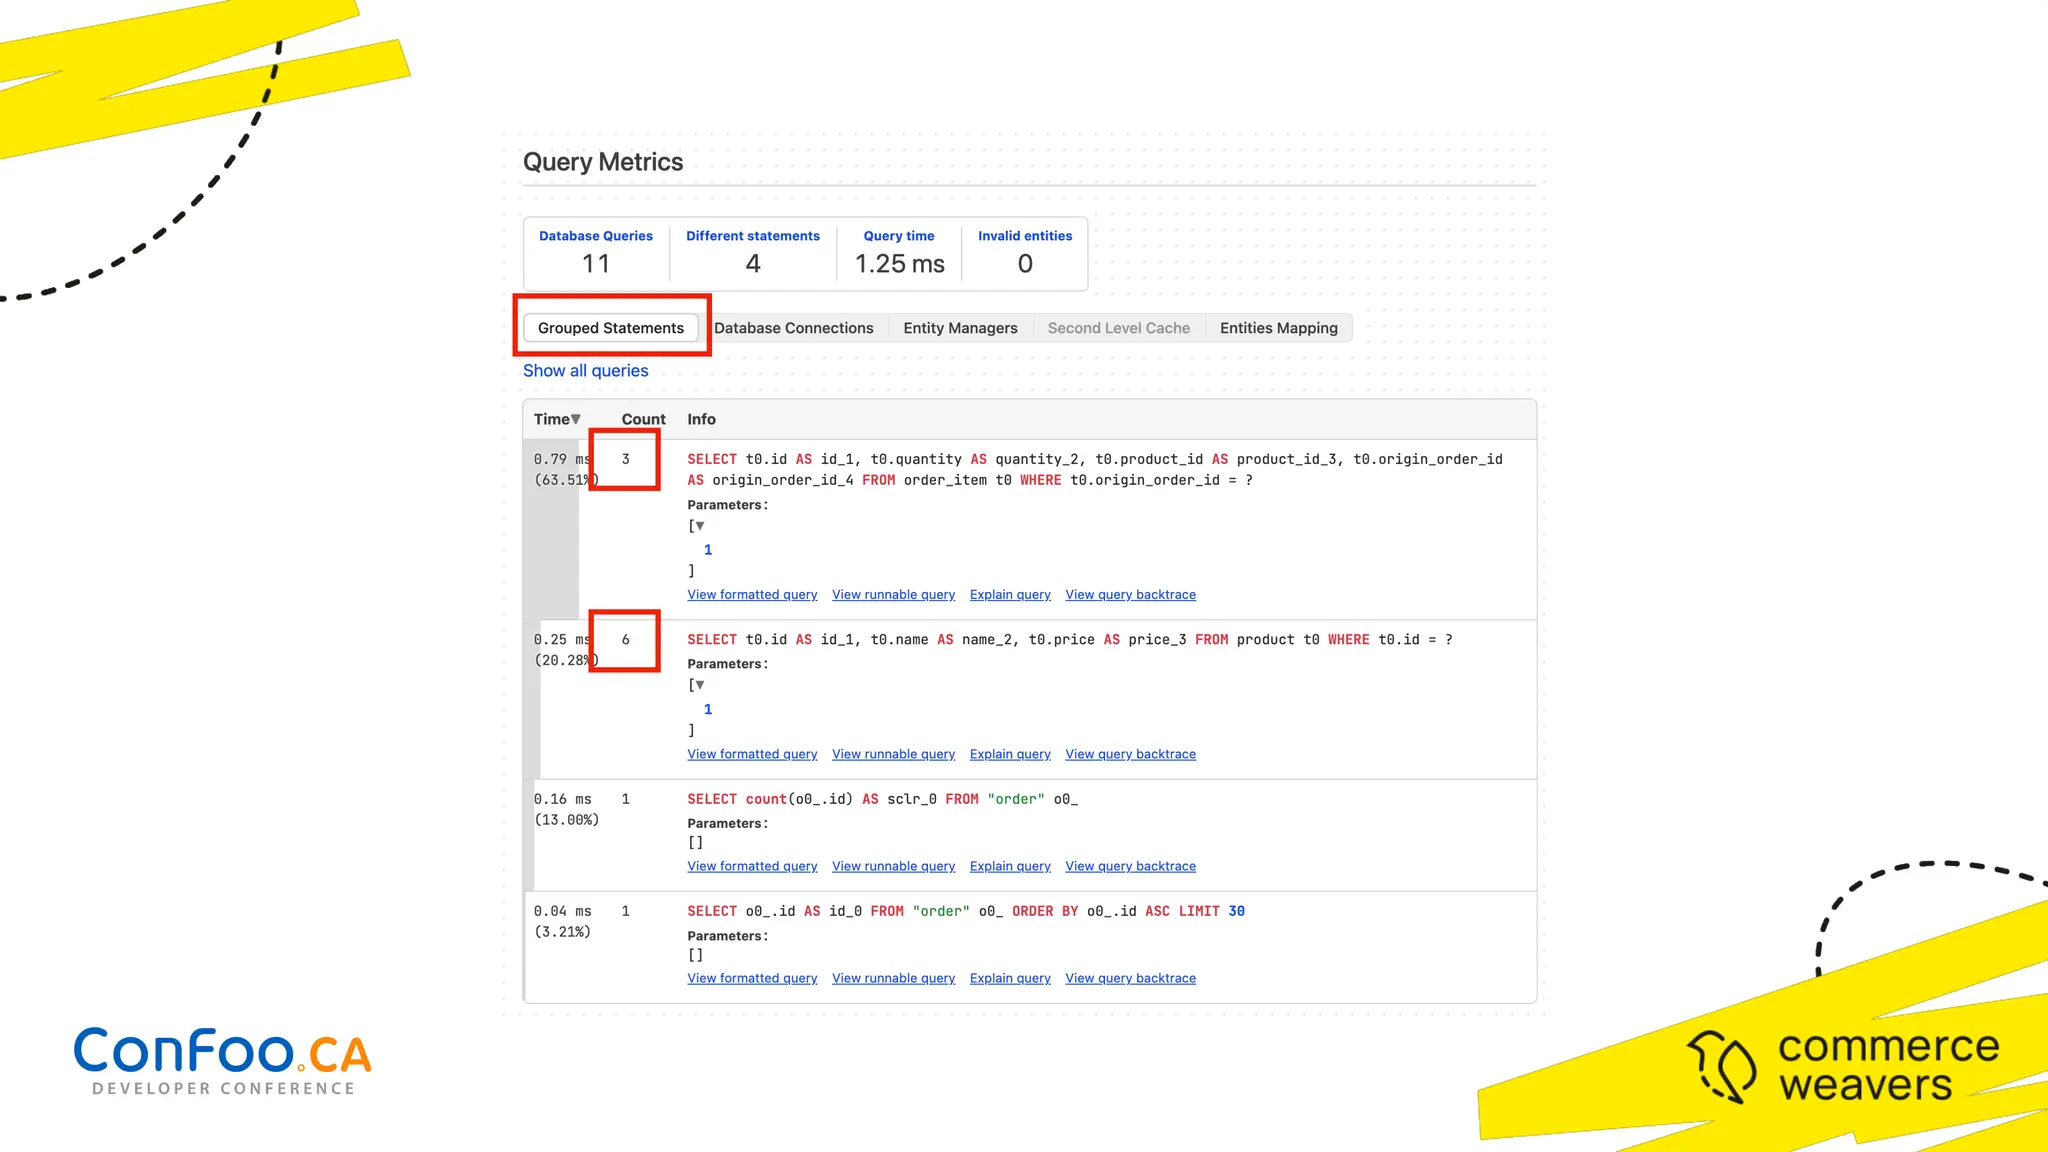Viewport: 2048px width, 1152px height.
Task: Switch to Database Connections tab
Action: pyautogui.click(x=793, y=328)
